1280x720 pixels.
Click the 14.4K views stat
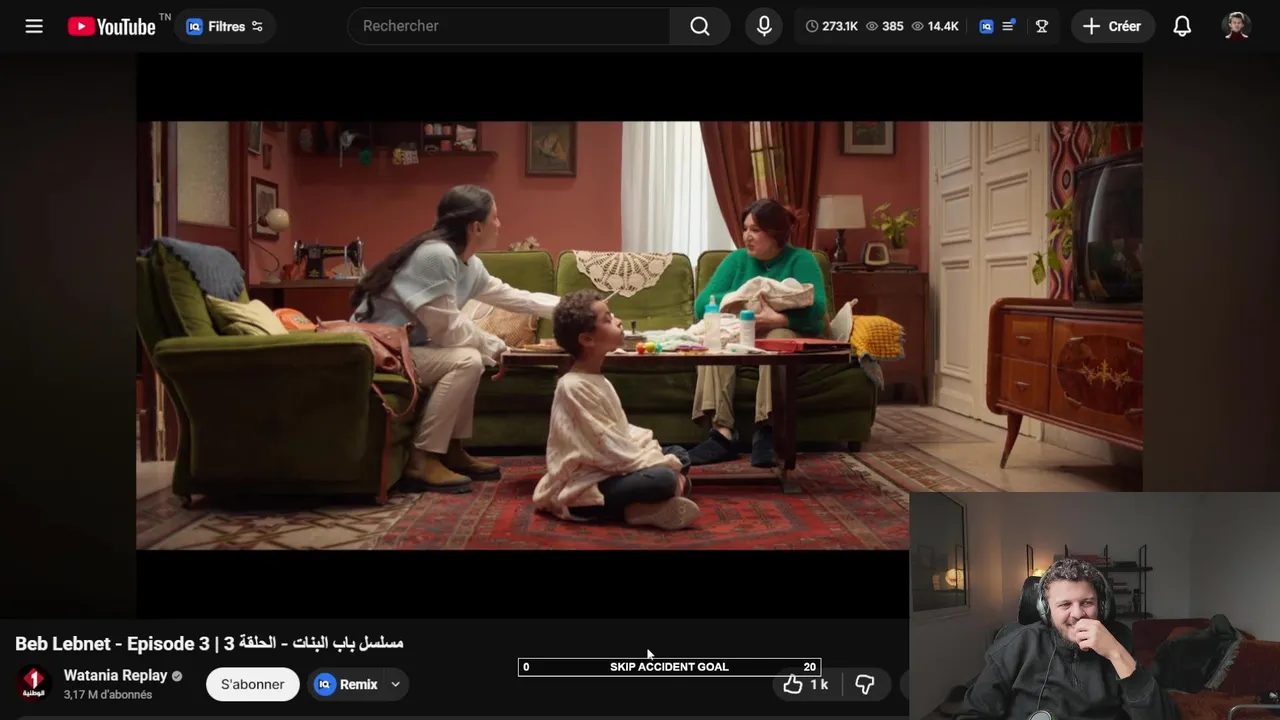(935, 26)
